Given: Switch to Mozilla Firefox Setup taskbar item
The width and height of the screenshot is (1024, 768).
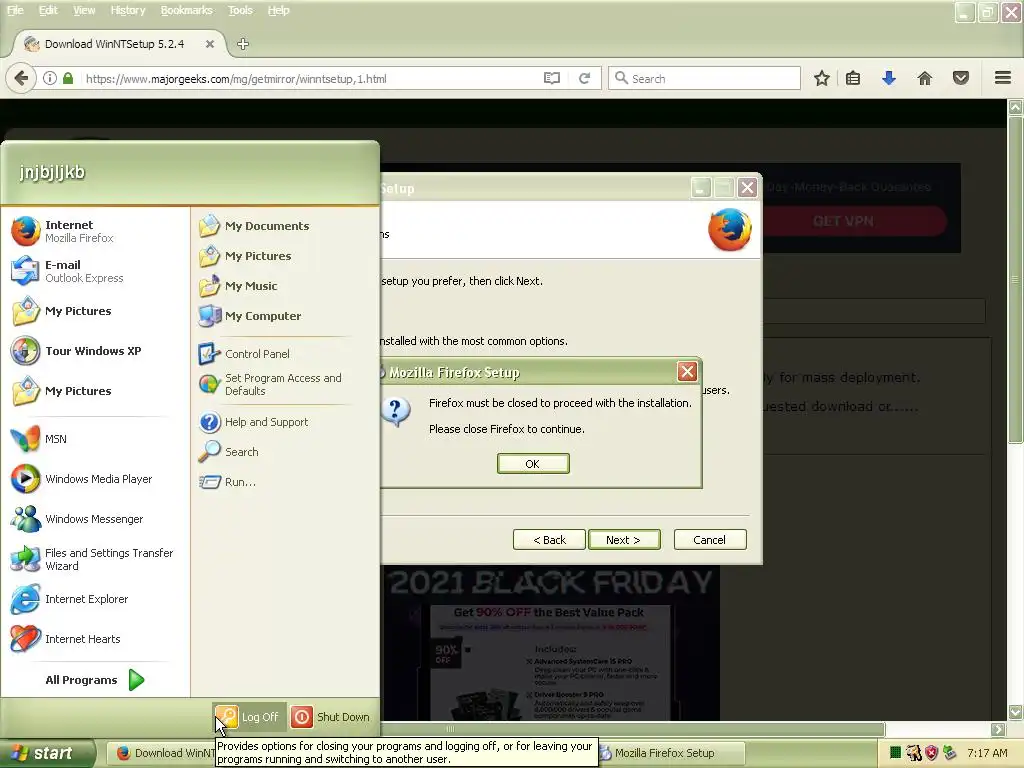Looking at the screenshot, I should 671,753.
